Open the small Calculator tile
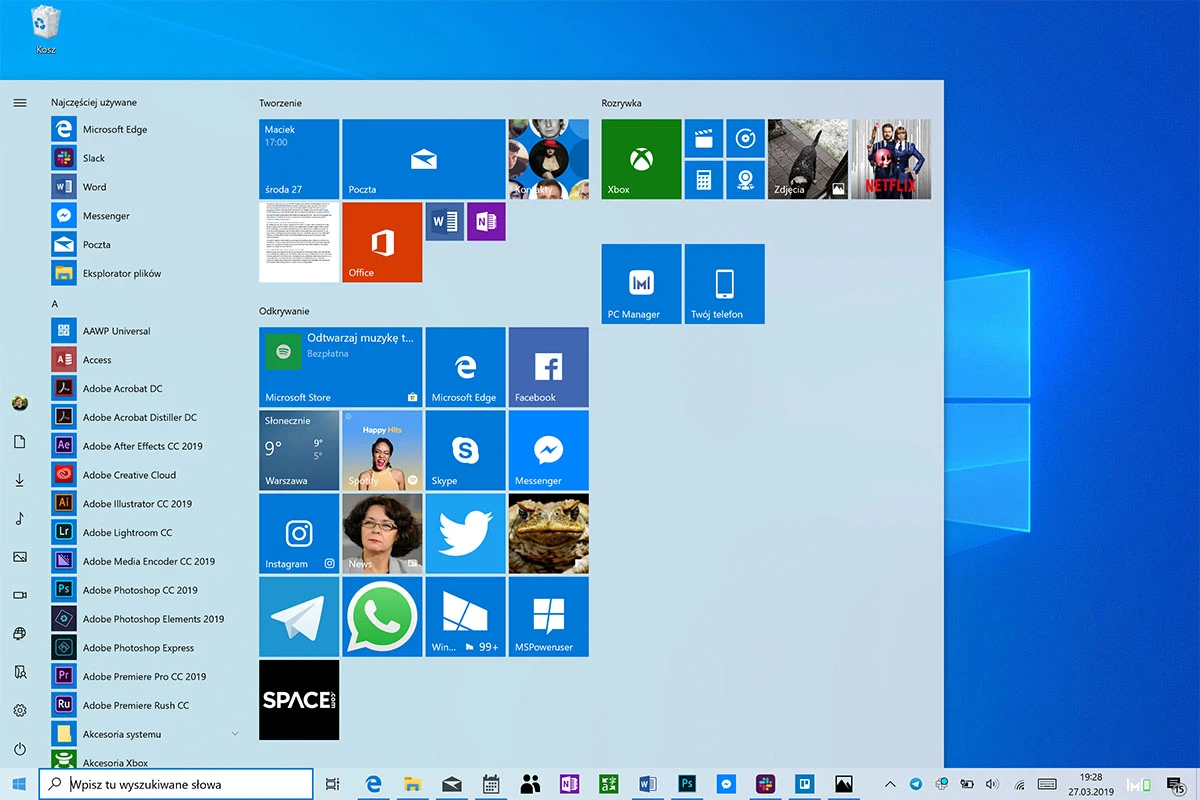Screen dimensions: 1200x800 704,180
